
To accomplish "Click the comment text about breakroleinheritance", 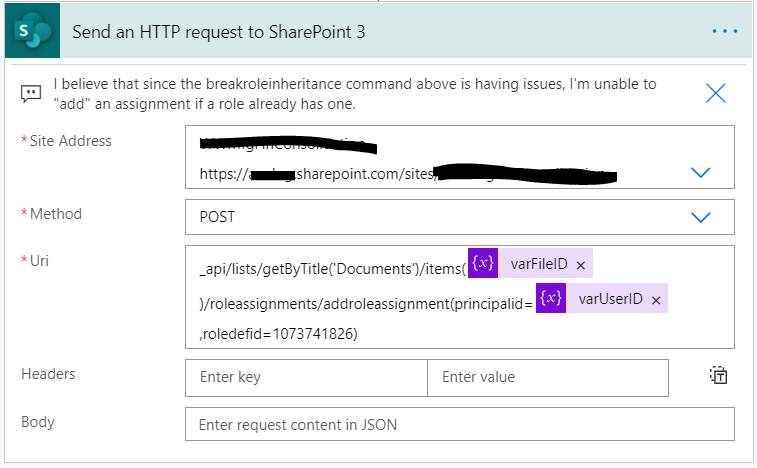I will coord(355,93).
